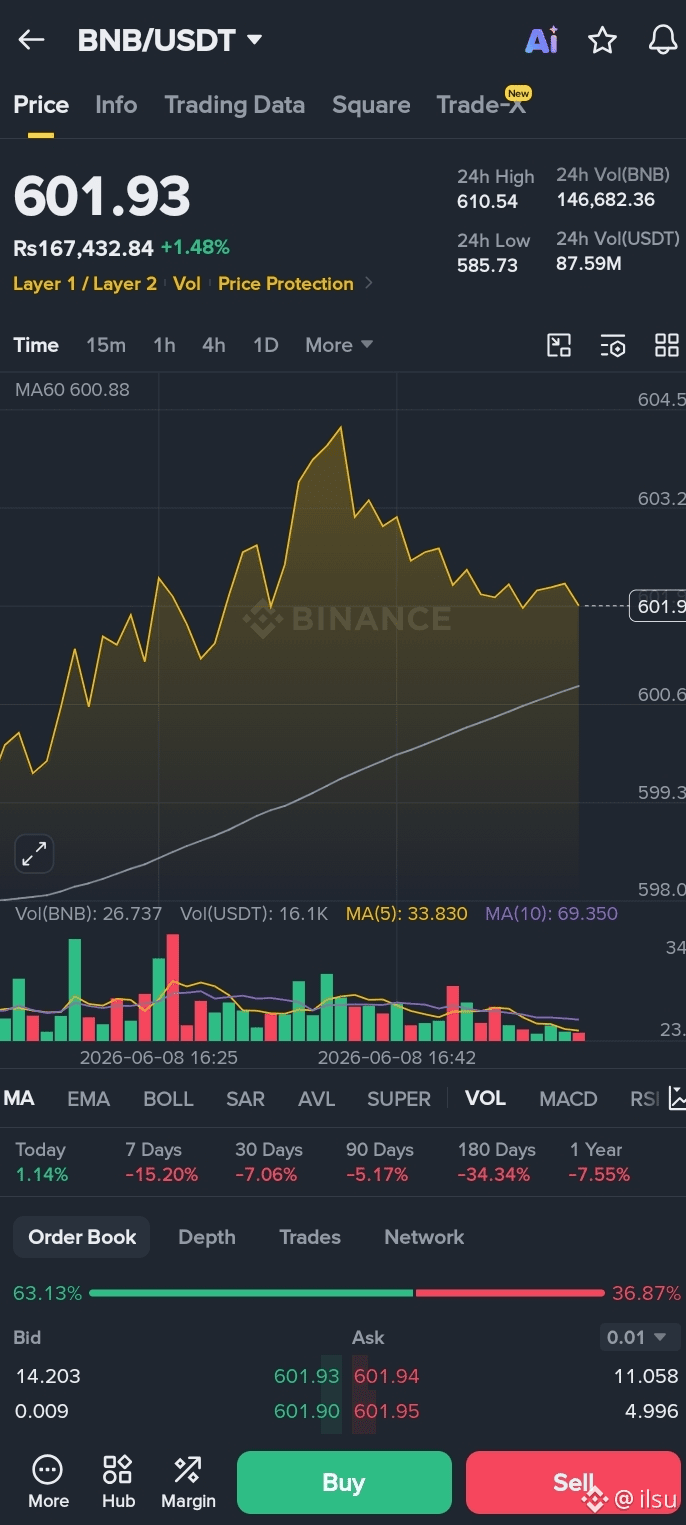
Task: Tap the back arrow icon
Action: point(31,40)
